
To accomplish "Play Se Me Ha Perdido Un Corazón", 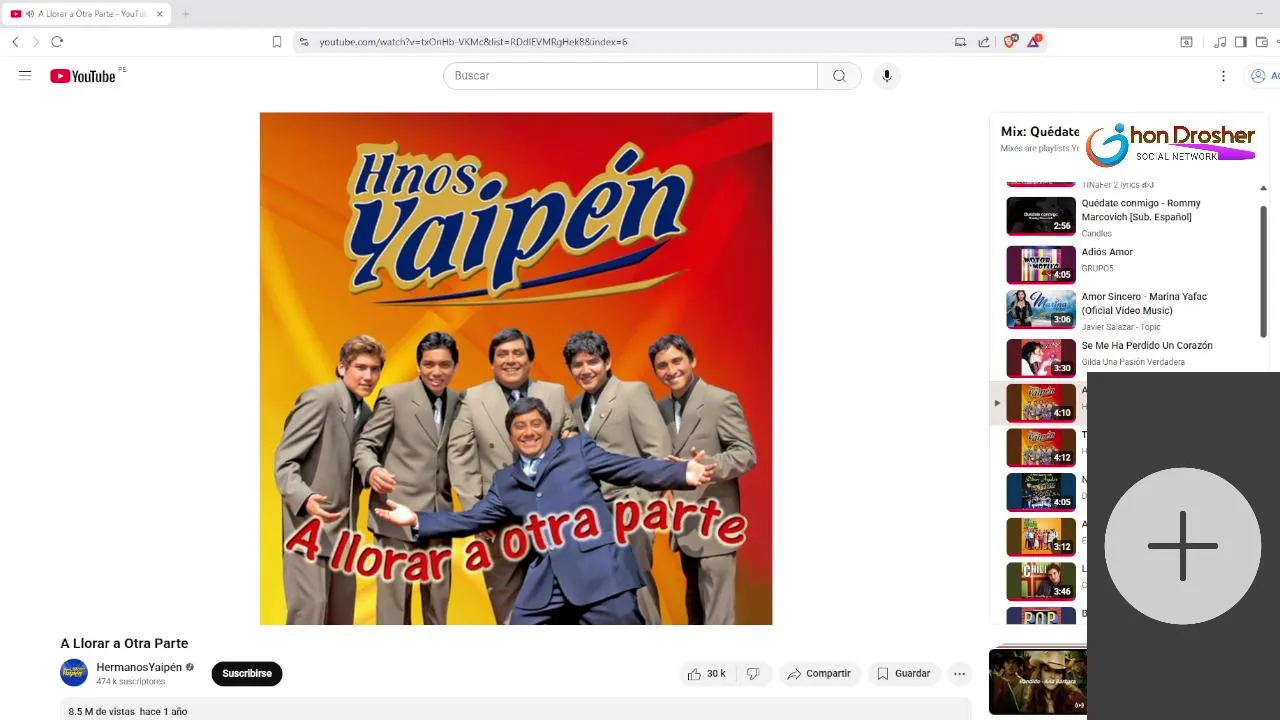I will (x=1147, y=345).
